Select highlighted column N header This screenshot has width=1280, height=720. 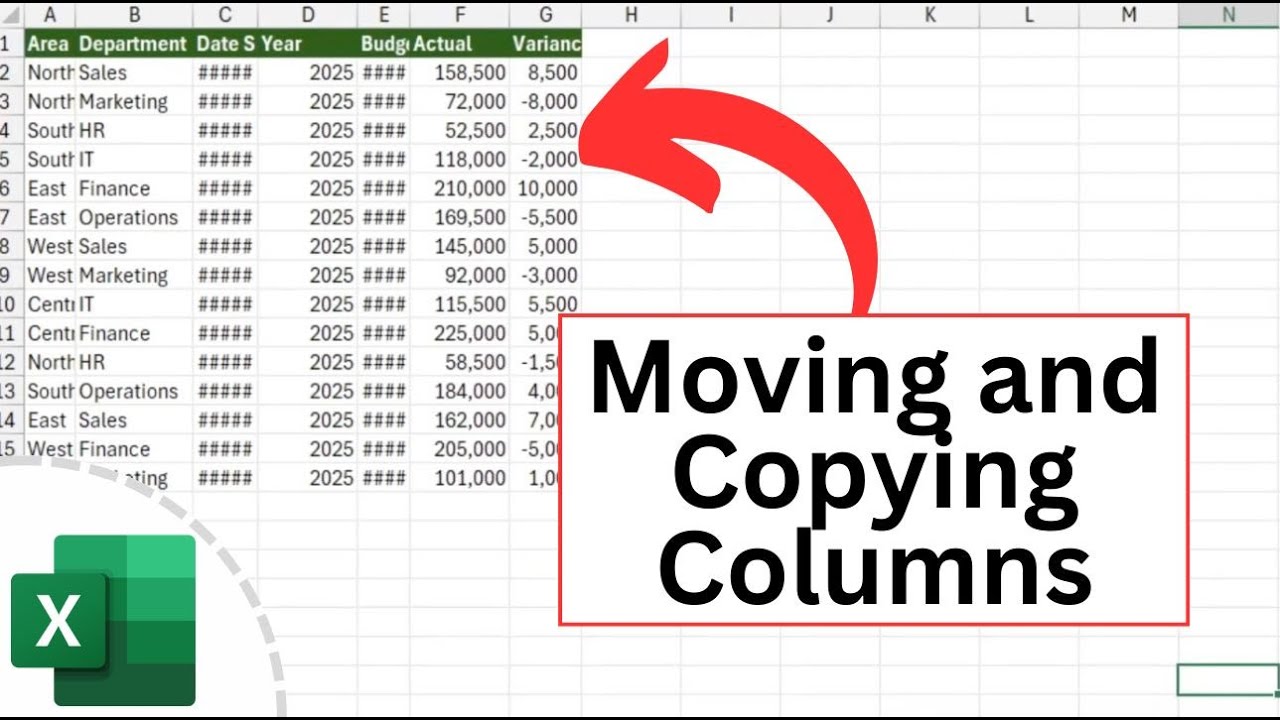[1229, 14]
